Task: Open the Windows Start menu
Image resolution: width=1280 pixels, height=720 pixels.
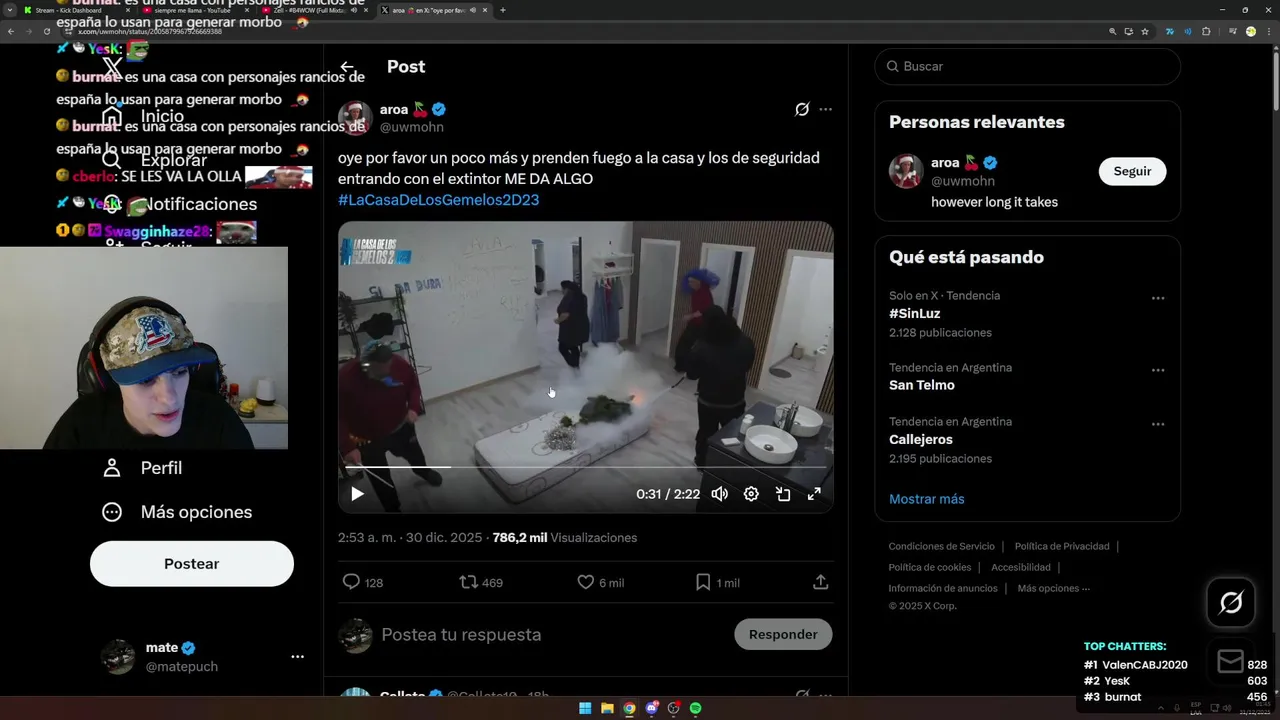Action: pyautogui.click(x=585, y=708)
